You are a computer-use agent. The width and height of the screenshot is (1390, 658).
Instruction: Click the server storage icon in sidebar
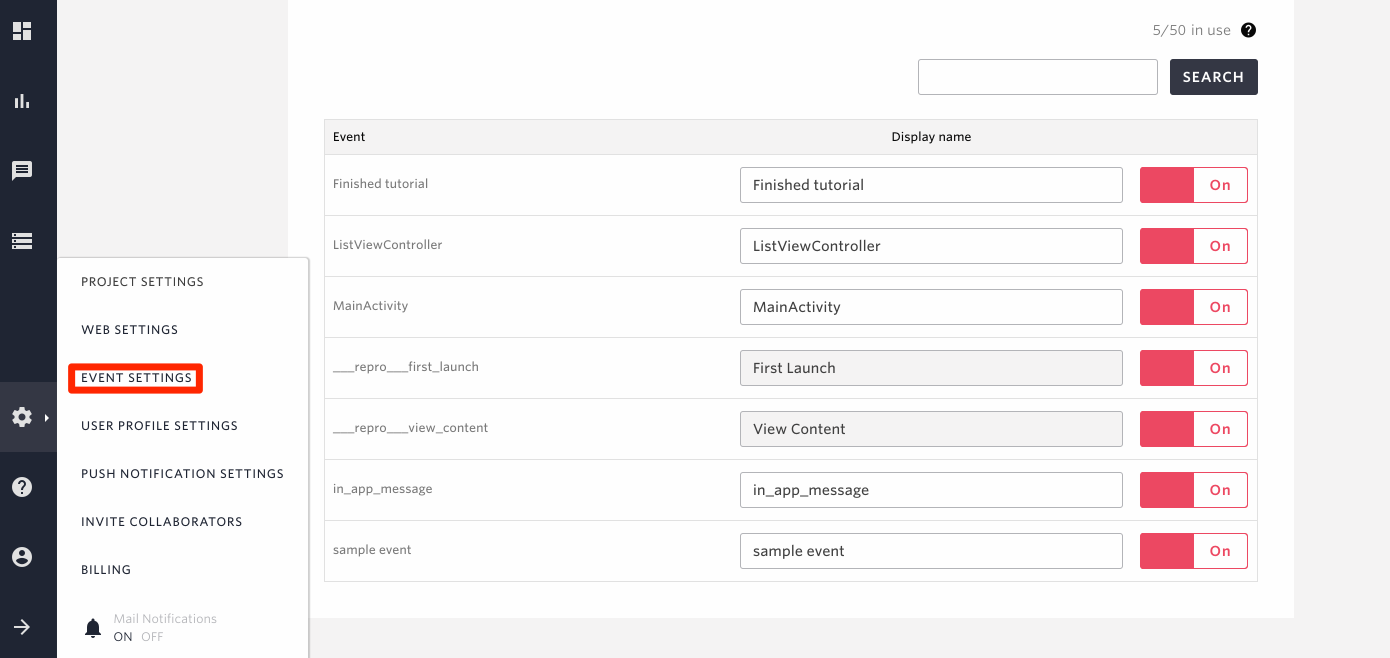tap(22, 241)
